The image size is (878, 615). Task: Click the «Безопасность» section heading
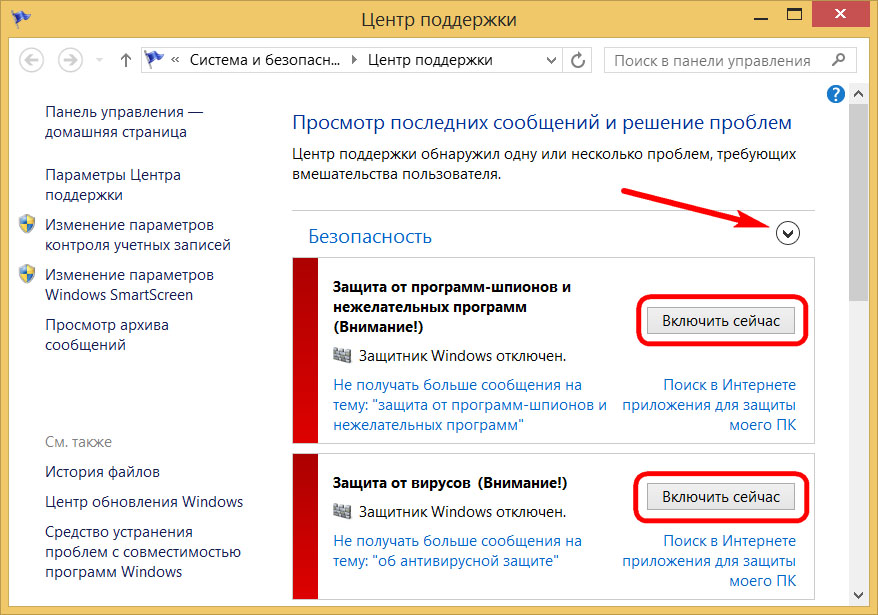point(370,236)
